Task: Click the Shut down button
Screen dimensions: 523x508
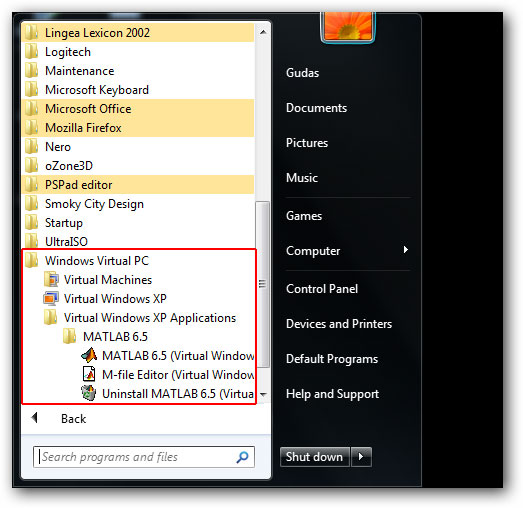Action: coord(314,457)
